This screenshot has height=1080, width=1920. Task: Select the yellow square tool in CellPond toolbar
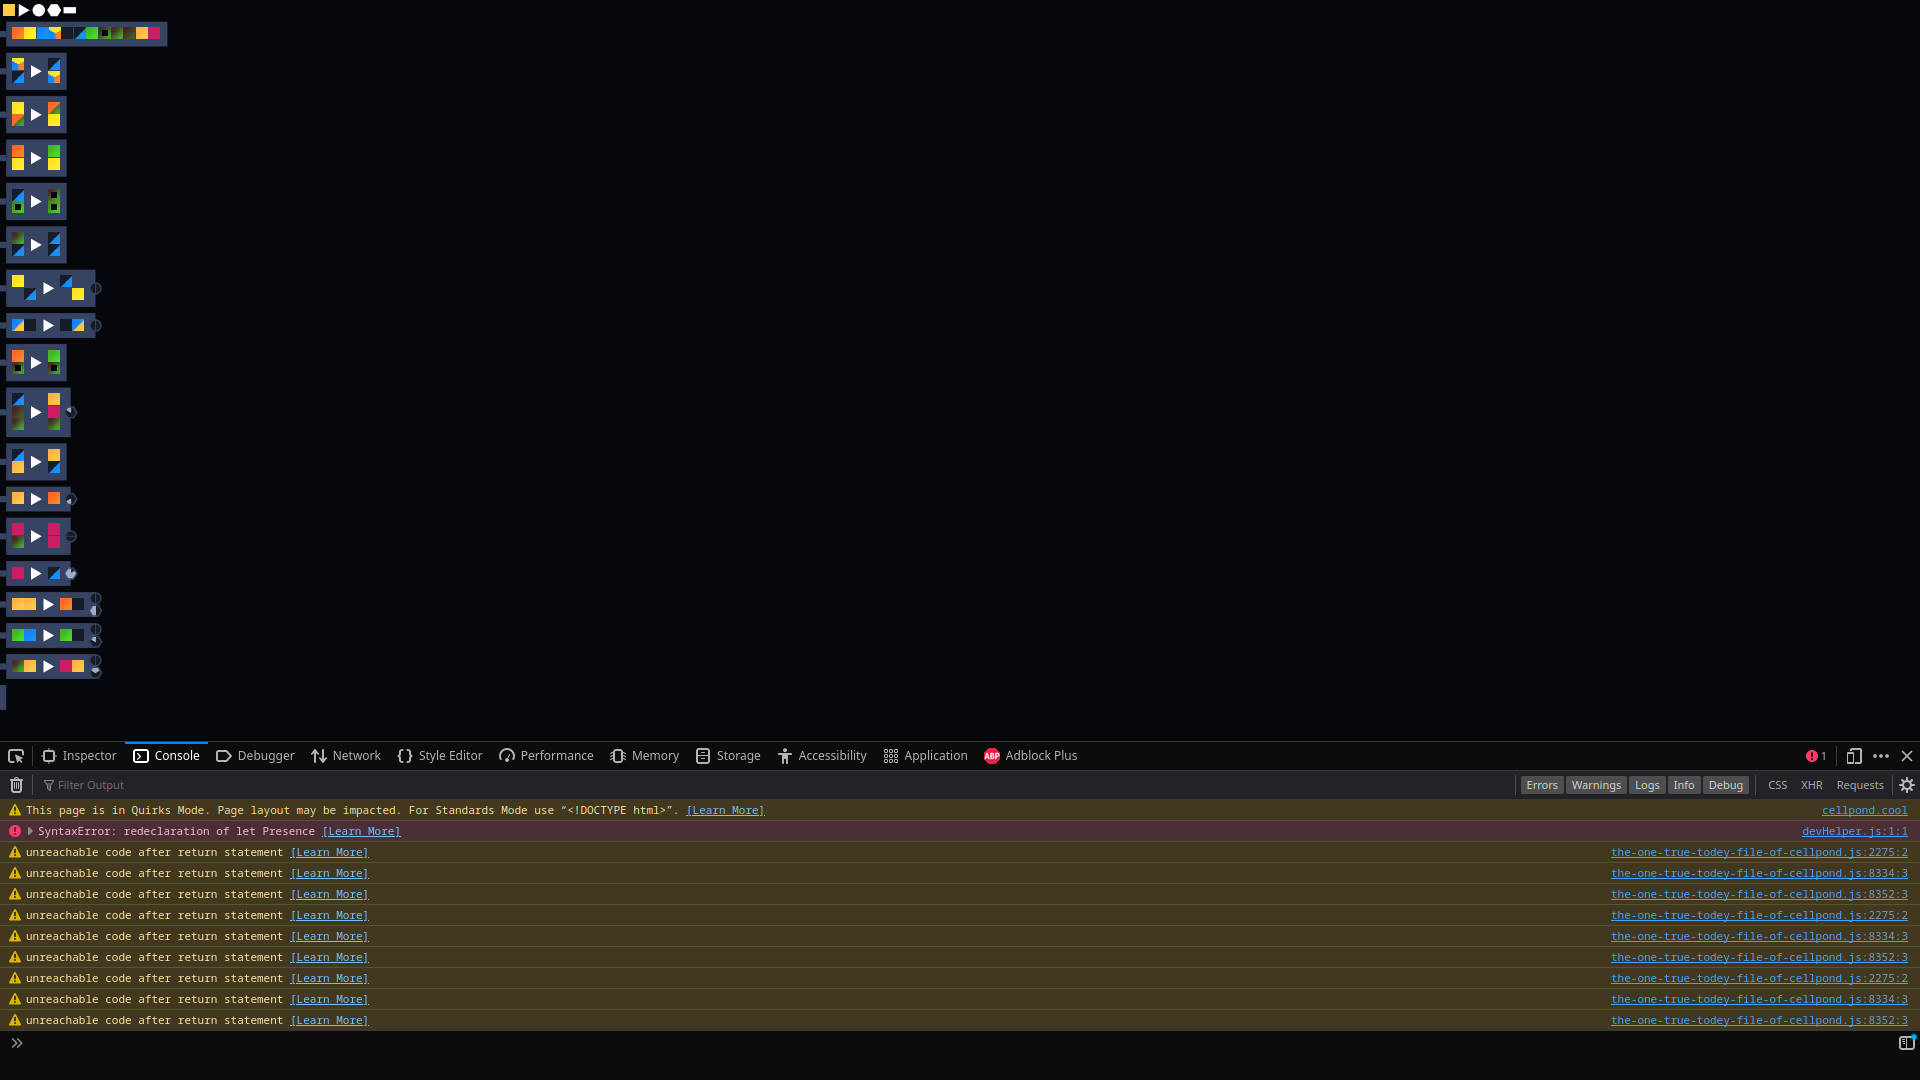[x=9, y=10]
